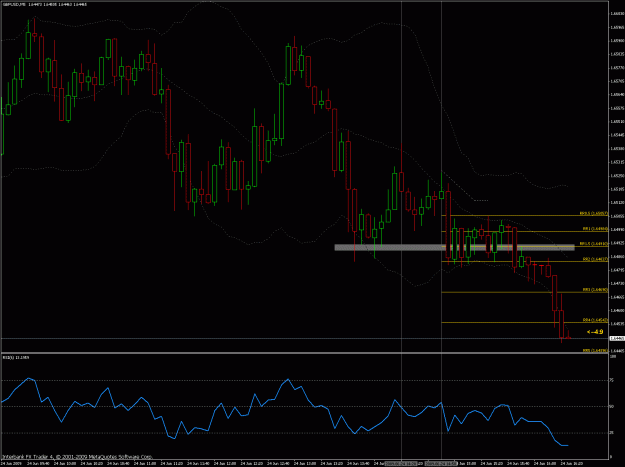Click the 75 level on the RSI scale
Image resolution: width=625 pixels, height=467 pixels.
tap(612, 381)
